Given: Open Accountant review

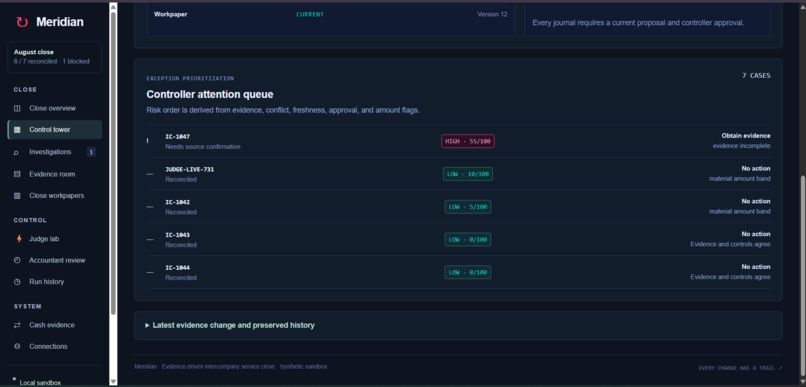Looking at the screenshot, I should click(x=57, y=261).
